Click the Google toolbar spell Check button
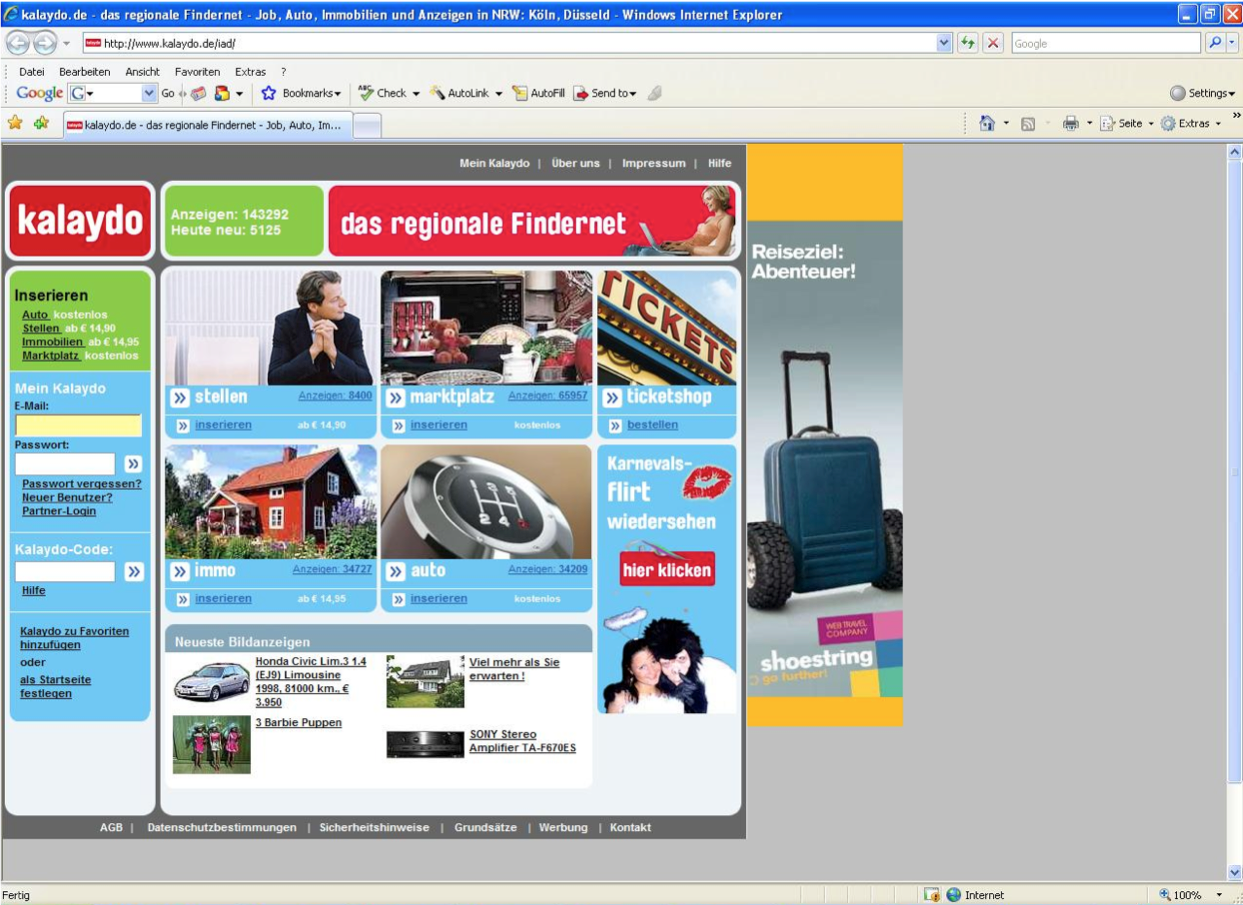Screen dimensions: 1243x905 [388, 93]
